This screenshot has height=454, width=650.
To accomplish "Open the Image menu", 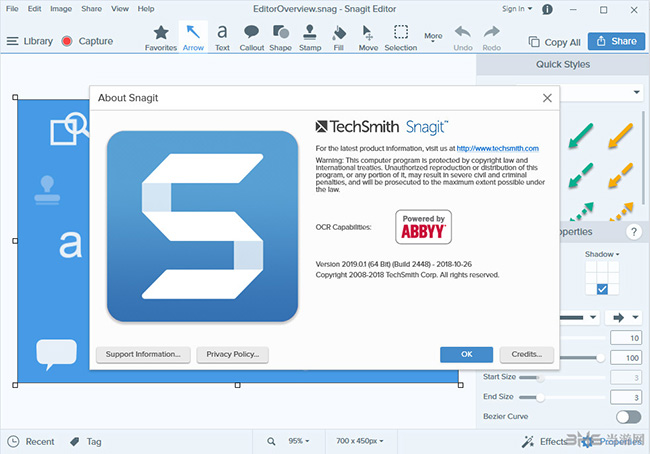I will coord(61,9).
